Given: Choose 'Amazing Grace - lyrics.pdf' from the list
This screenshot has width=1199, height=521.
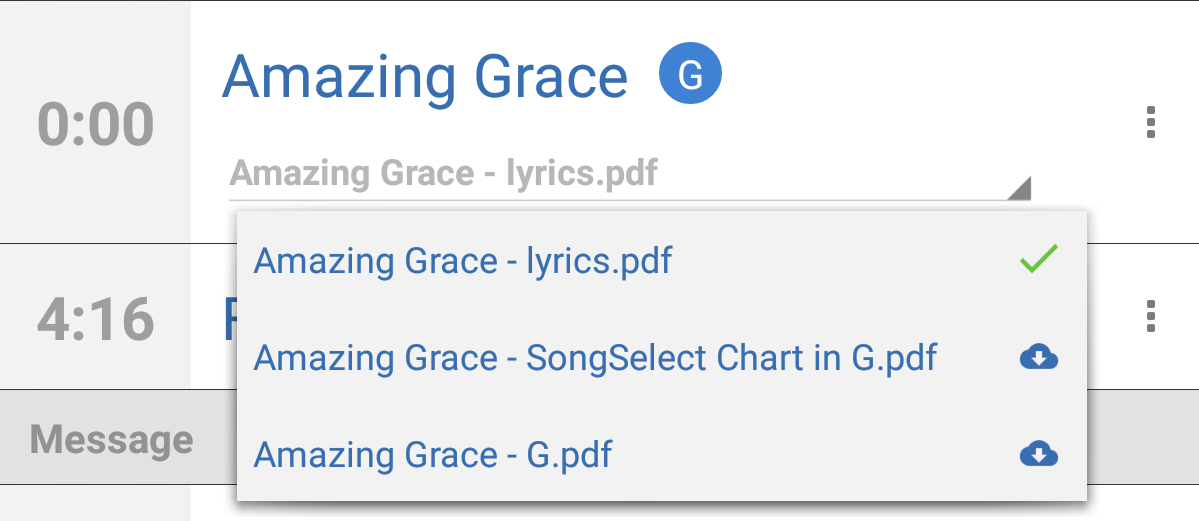Looking at the screenshot, I should [x=463, y=261].
